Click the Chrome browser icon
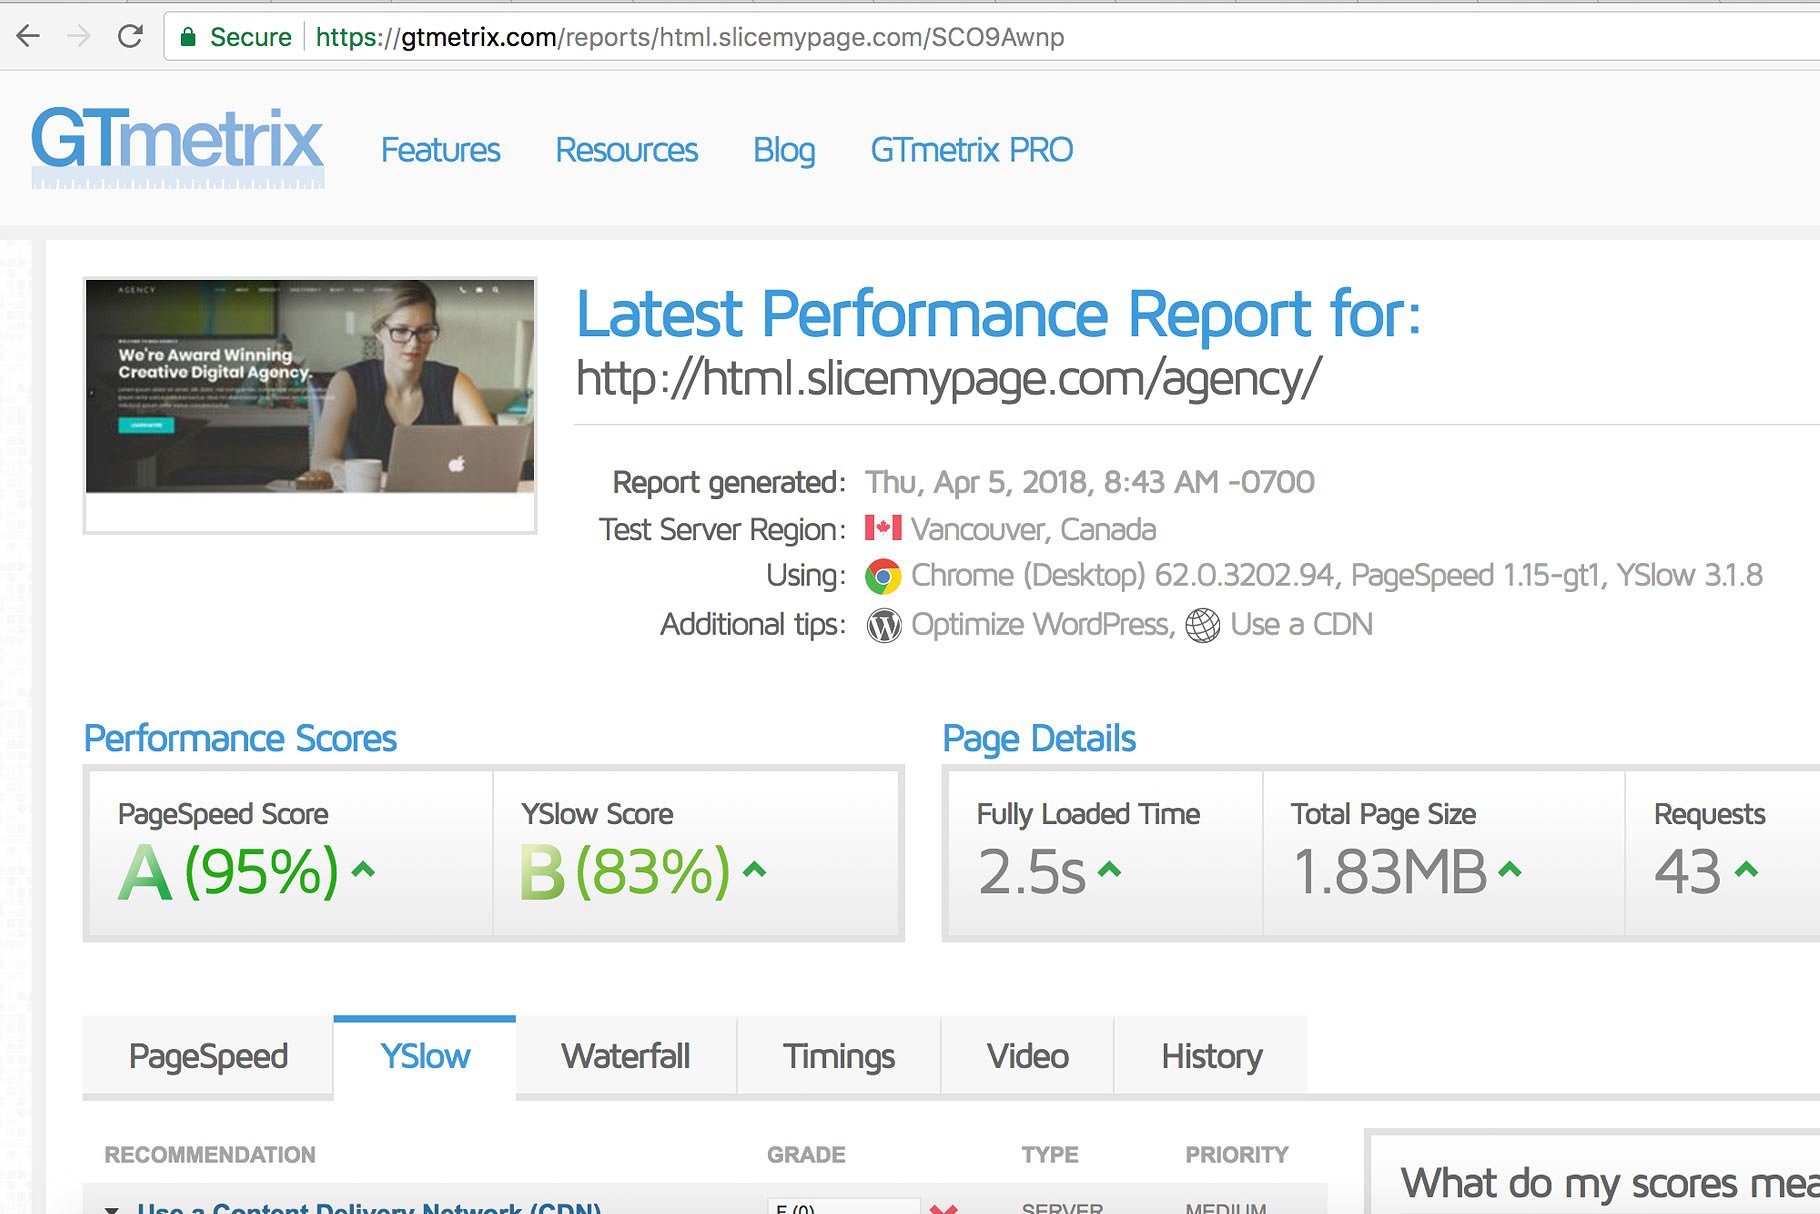Image resolution: width=1820 pixels, height=1214 pixels. pos(883,576)
